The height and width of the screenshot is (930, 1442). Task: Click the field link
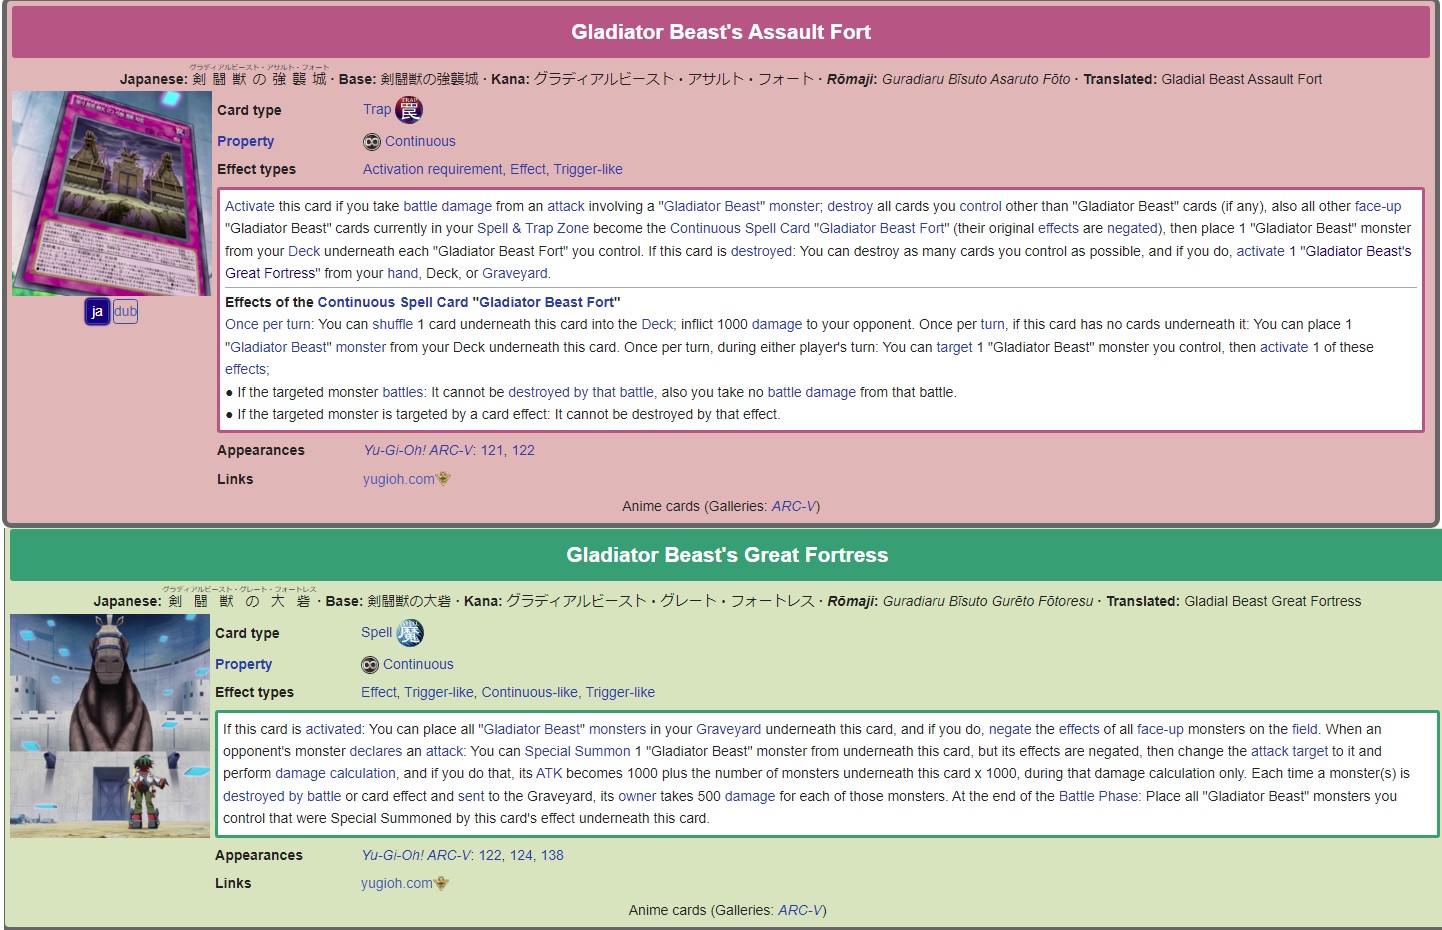[1305, 730]
